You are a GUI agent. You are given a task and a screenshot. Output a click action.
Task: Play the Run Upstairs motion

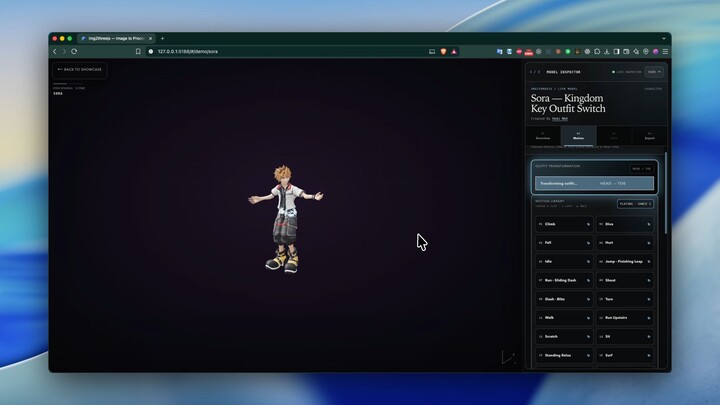coord(624,318)
